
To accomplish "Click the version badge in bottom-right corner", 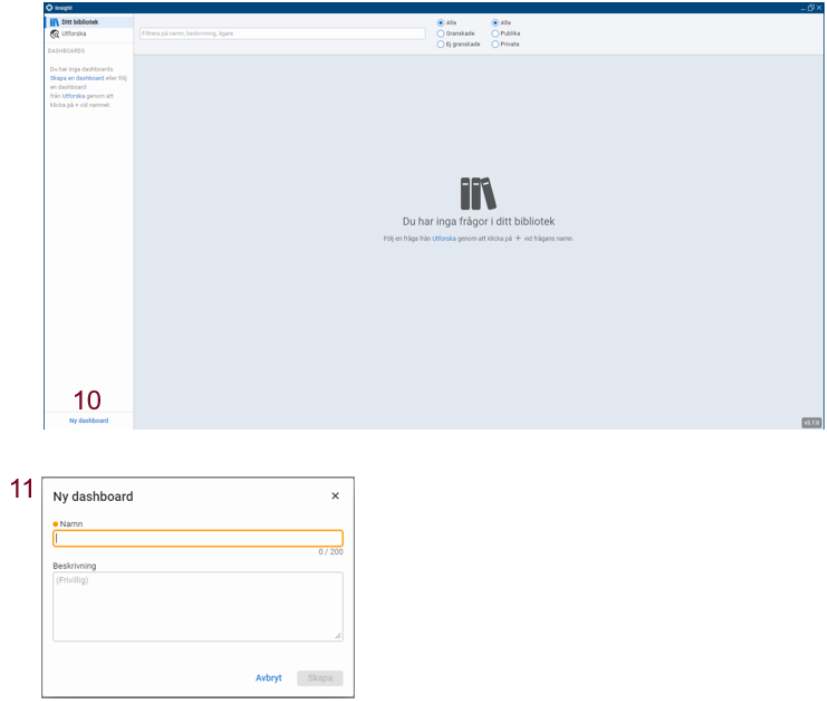I will (x=811, y=422).
